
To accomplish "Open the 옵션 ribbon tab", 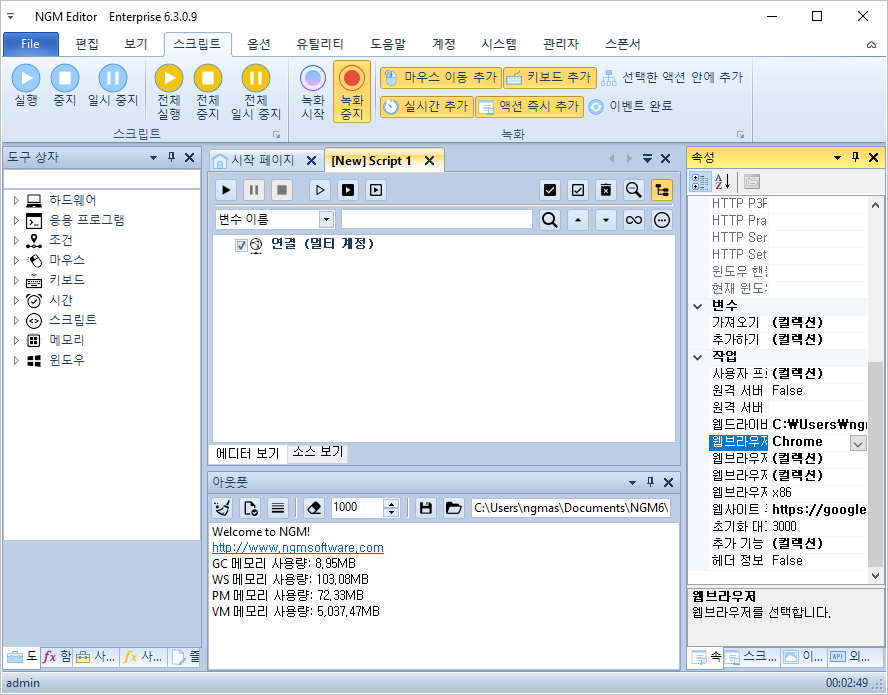I will [x=259, y=44].
